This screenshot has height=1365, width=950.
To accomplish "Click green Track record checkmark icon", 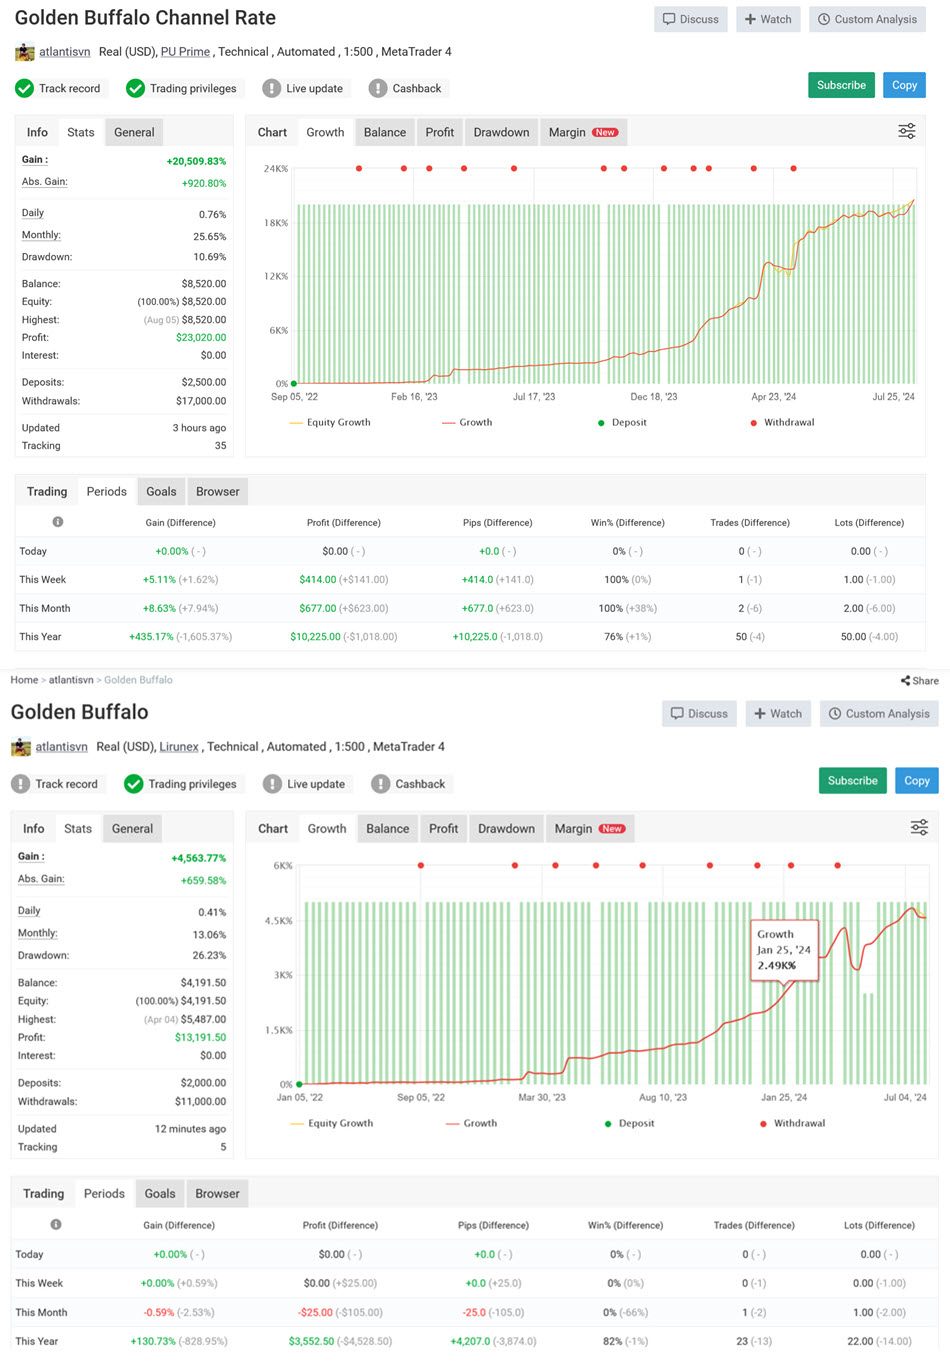I will (x=25, y=89).
